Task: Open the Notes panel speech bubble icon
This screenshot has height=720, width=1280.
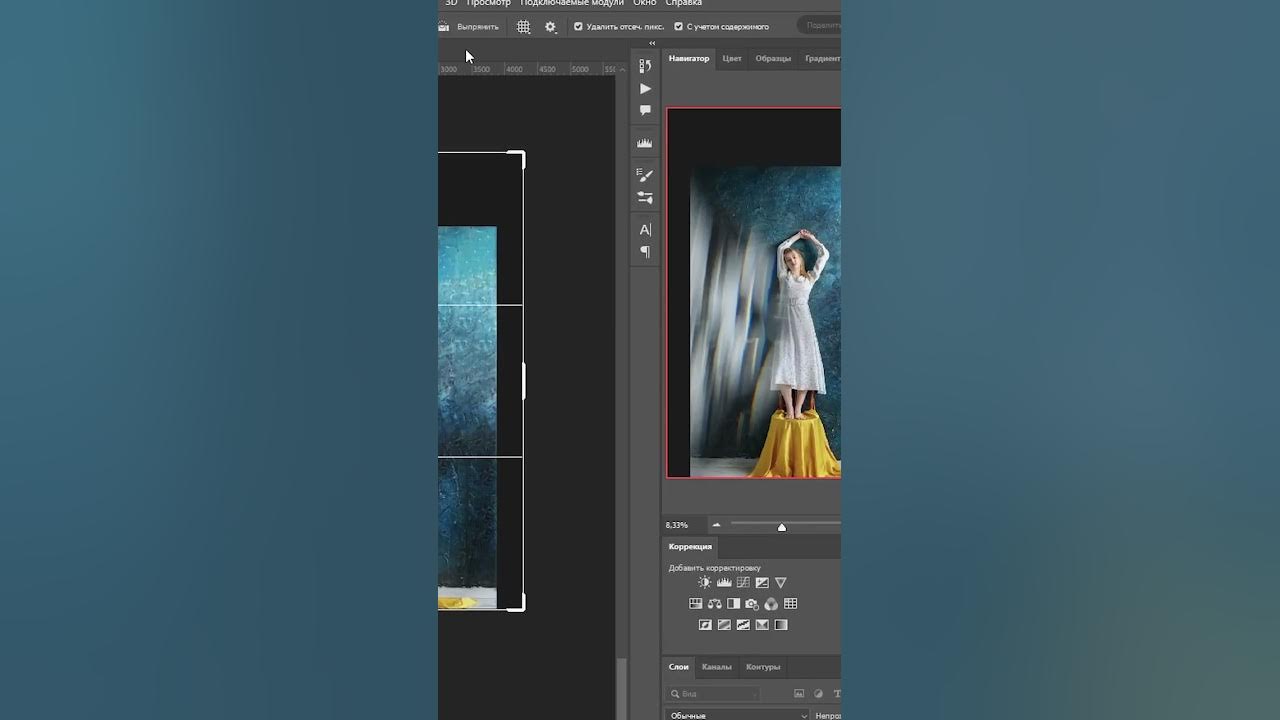Action: click(645, 110)
